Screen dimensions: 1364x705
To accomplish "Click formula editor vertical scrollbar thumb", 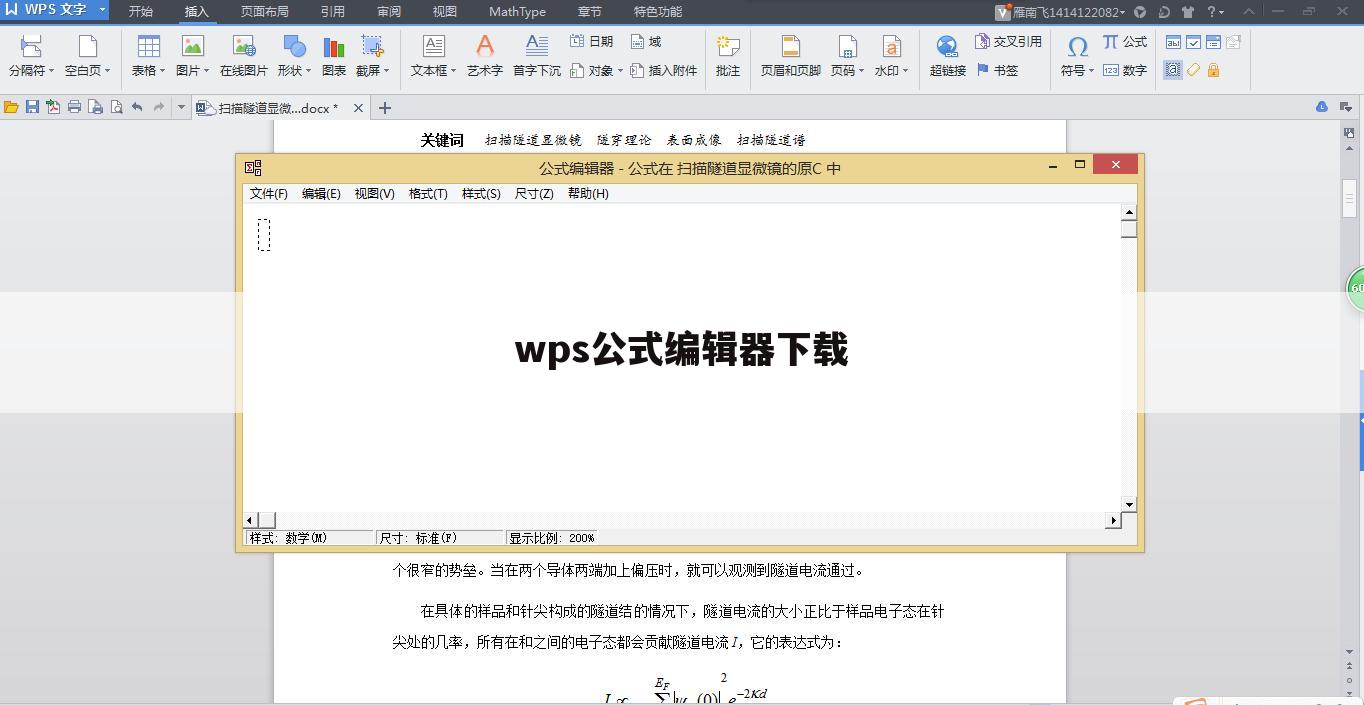I will point(1129,229).
